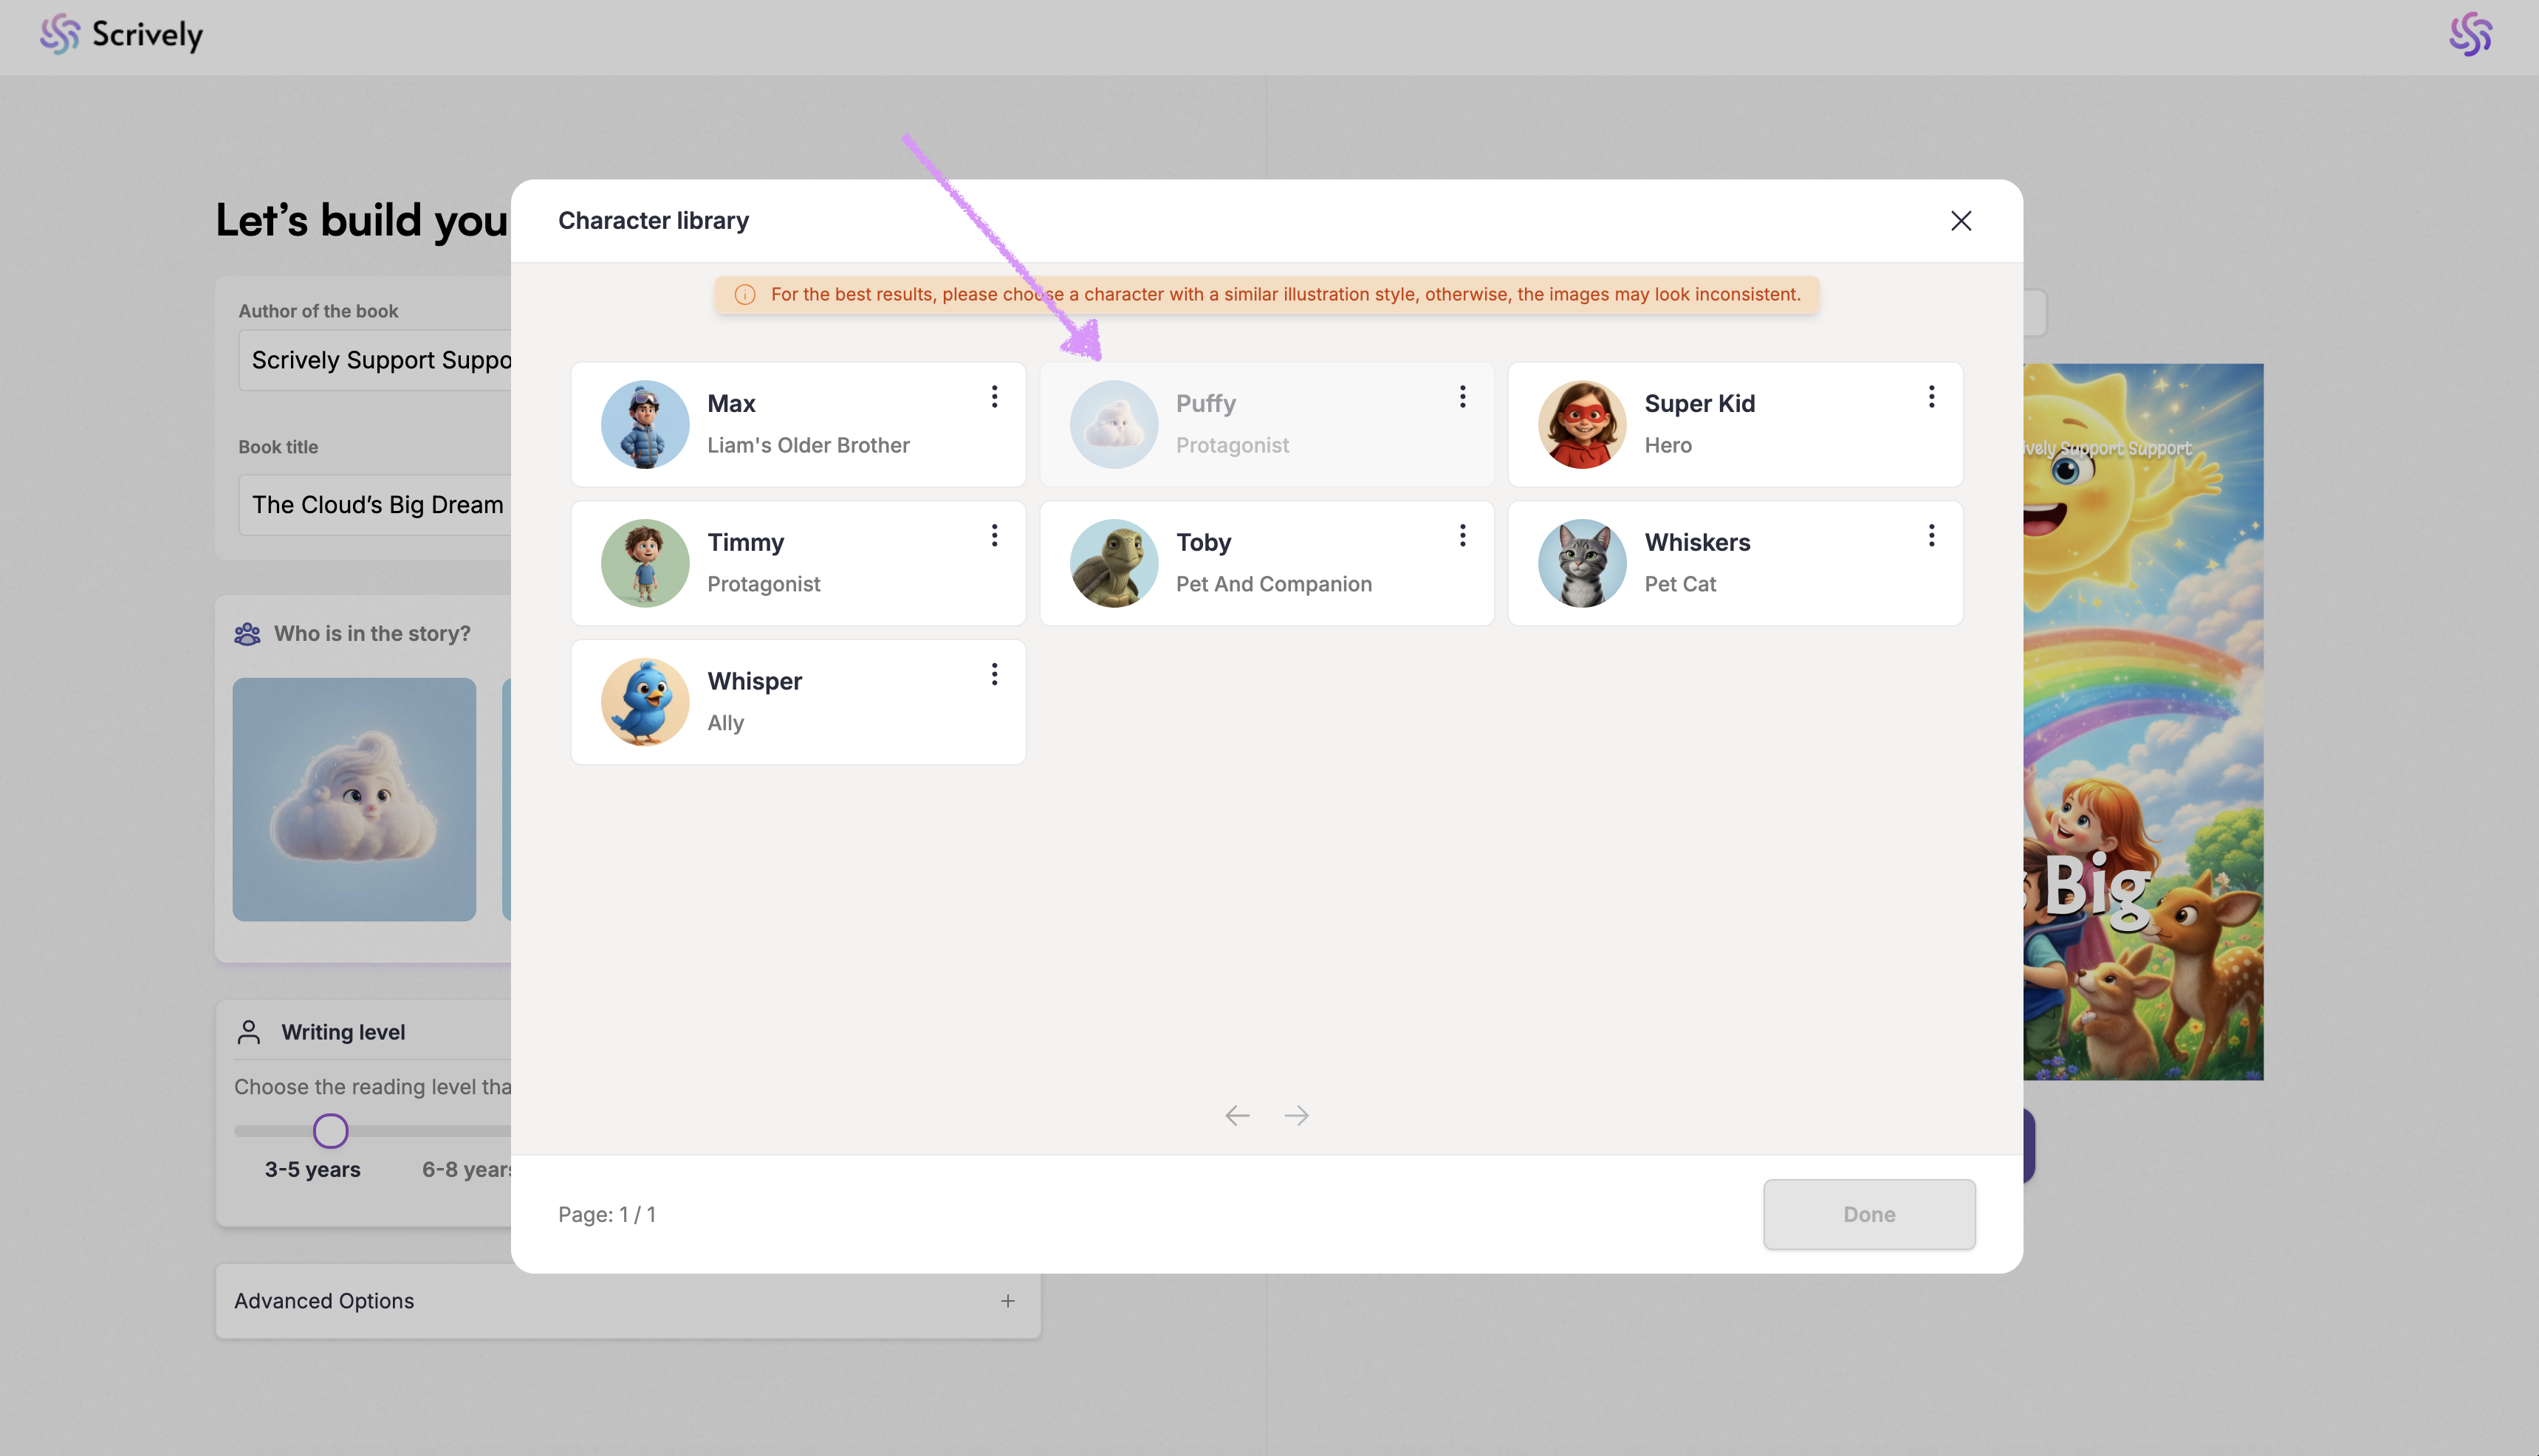
Task: Click the Puffy cloud thumbnail in story
Action: click(x=354, y=799)
